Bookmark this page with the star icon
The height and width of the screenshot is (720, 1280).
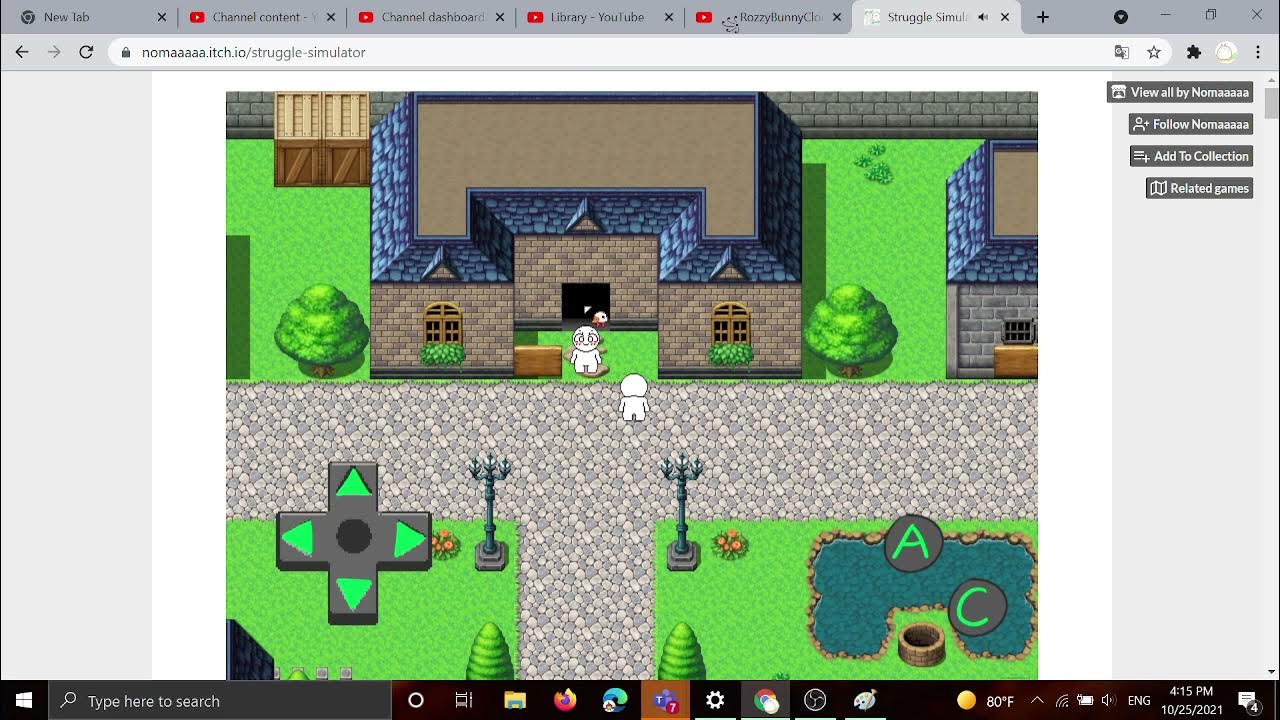coord(1154,52)
